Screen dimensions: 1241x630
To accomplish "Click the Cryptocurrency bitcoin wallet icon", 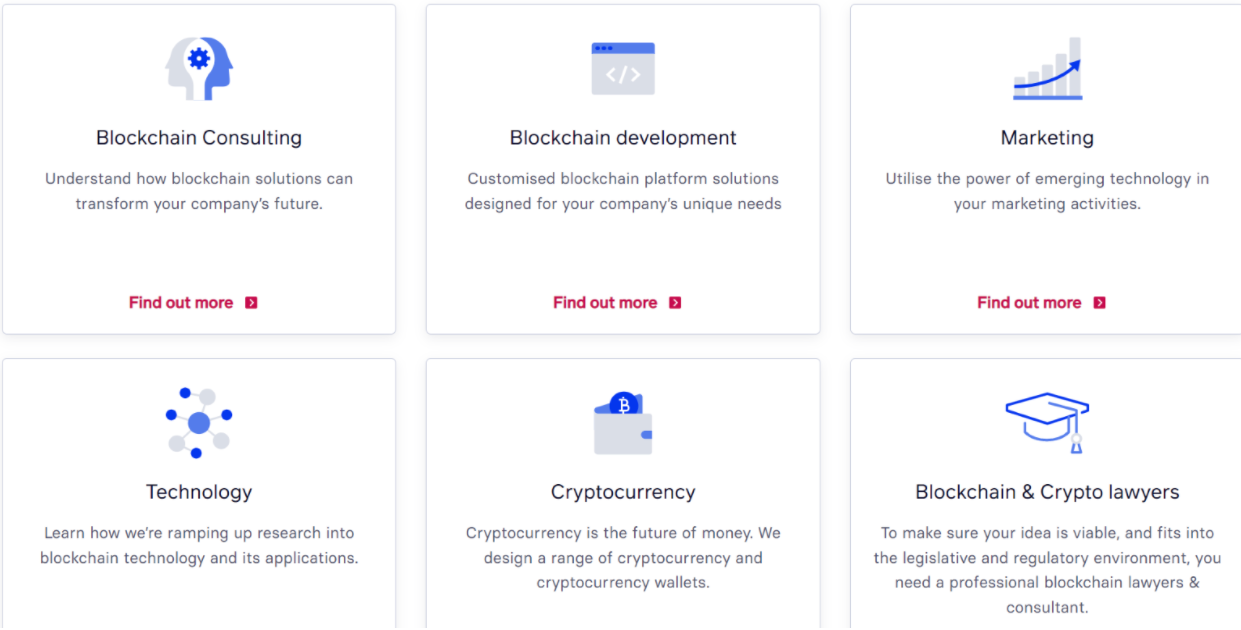I will tap(623, 423).
